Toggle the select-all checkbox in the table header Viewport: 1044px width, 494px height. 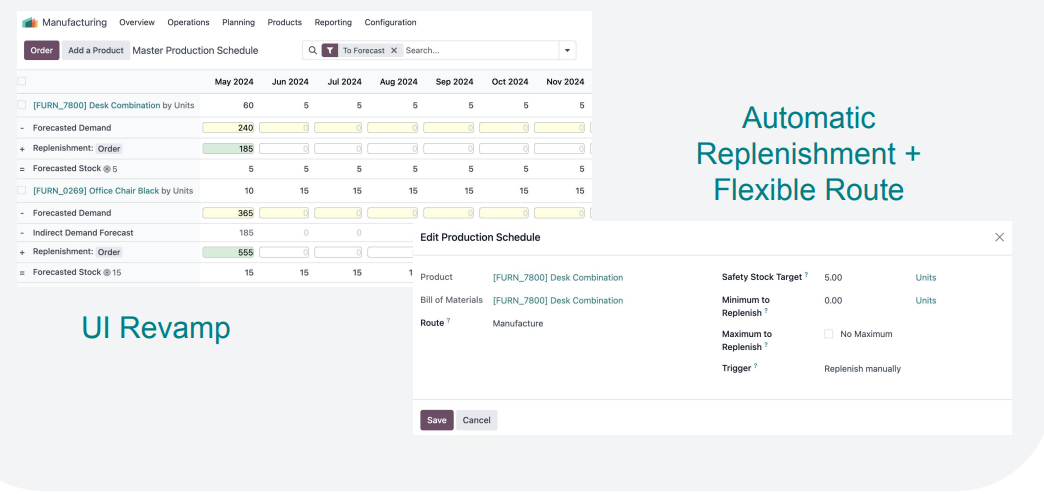tap(21, 81)
